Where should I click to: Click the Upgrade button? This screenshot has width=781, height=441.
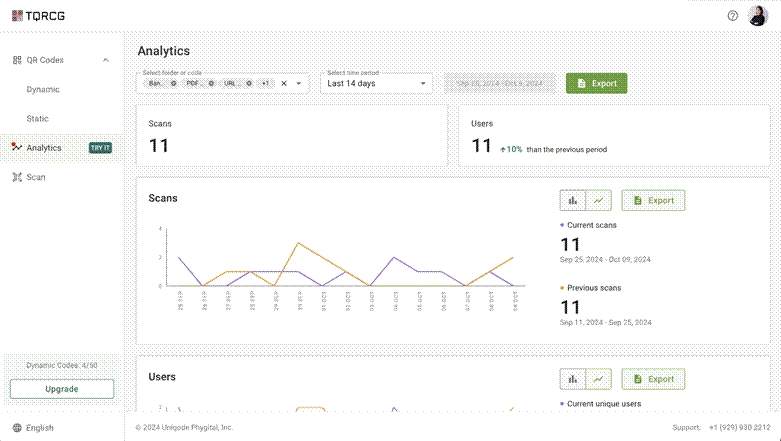(62, 389)
